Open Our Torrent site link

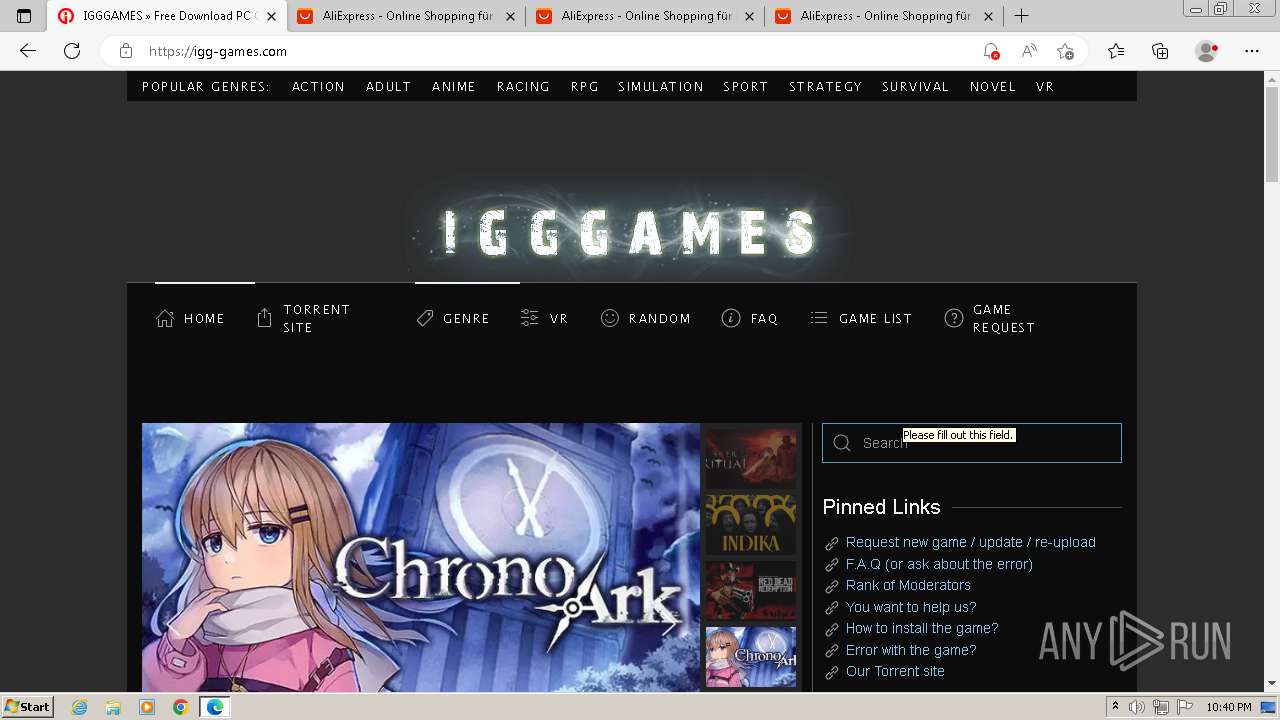(895, 671)
